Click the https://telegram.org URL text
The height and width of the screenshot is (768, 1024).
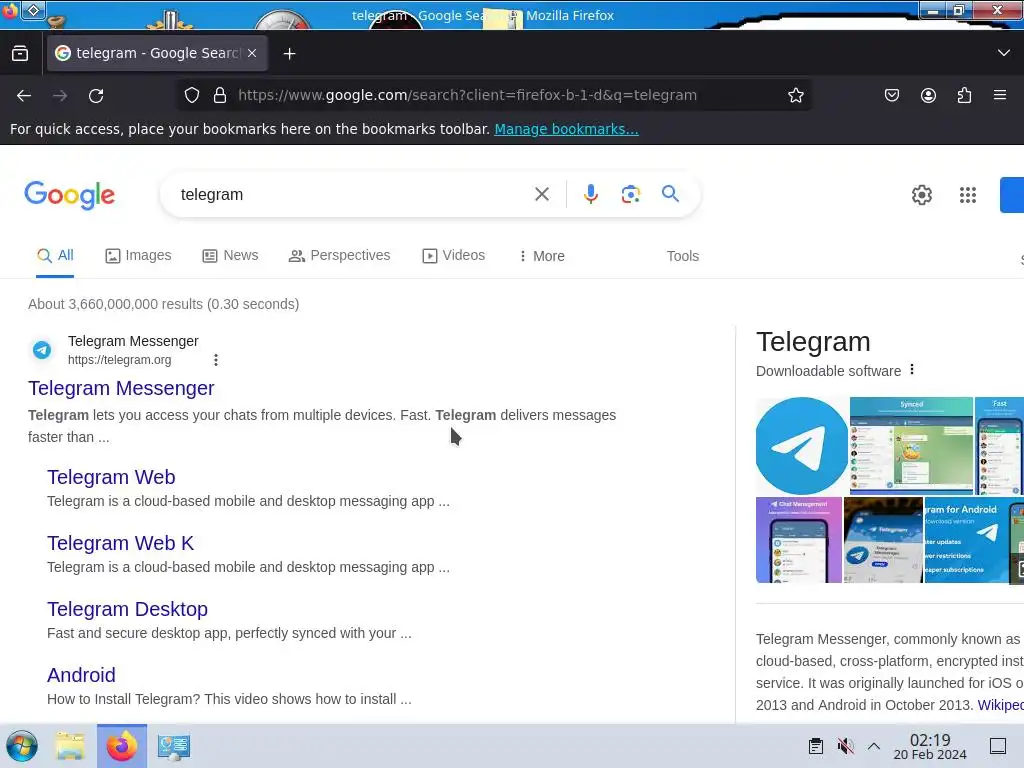click(x=120, y=360)
